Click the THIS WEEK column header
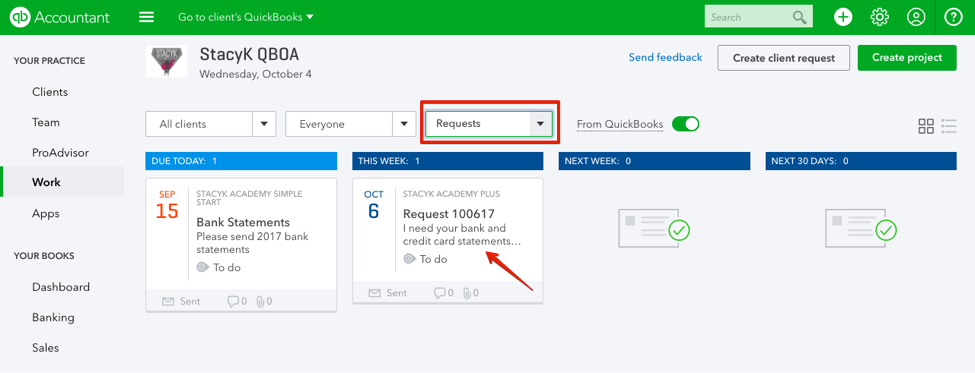 click(448, 161)
